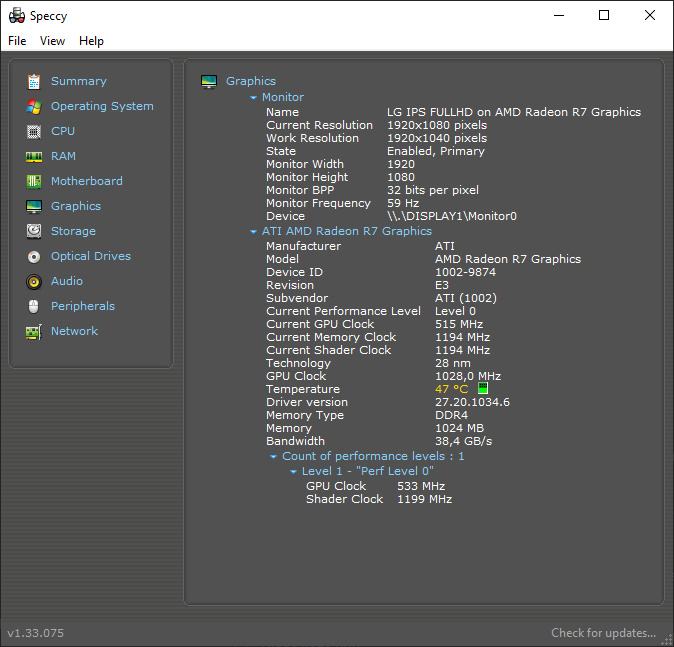Image resolution: width=674 pixels, height=647 pixels.
Task: Open the File menu
Action: [x=17, y=41]
